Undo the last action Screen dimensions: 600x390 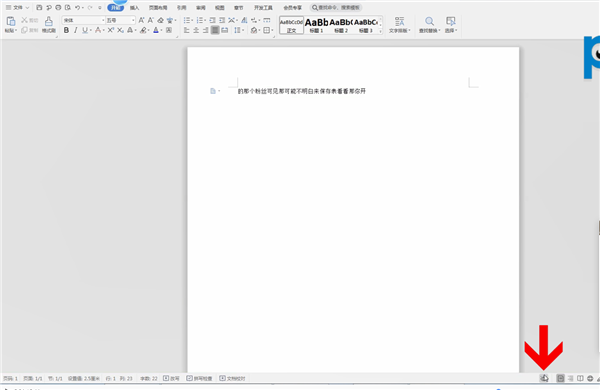tap(77, 8)
